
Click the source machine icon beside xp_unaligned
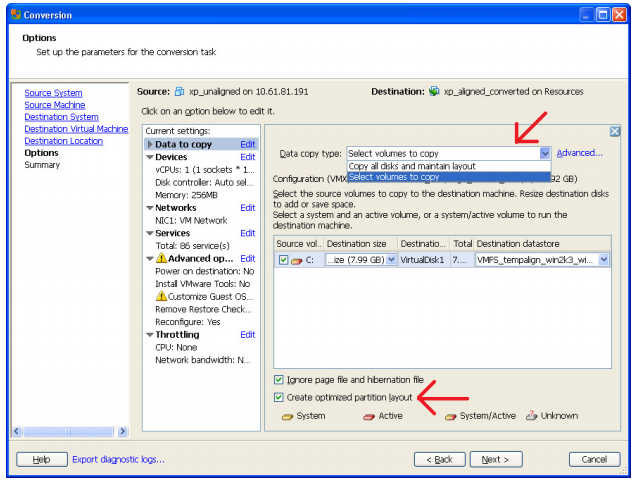click(x=179, y=92)
